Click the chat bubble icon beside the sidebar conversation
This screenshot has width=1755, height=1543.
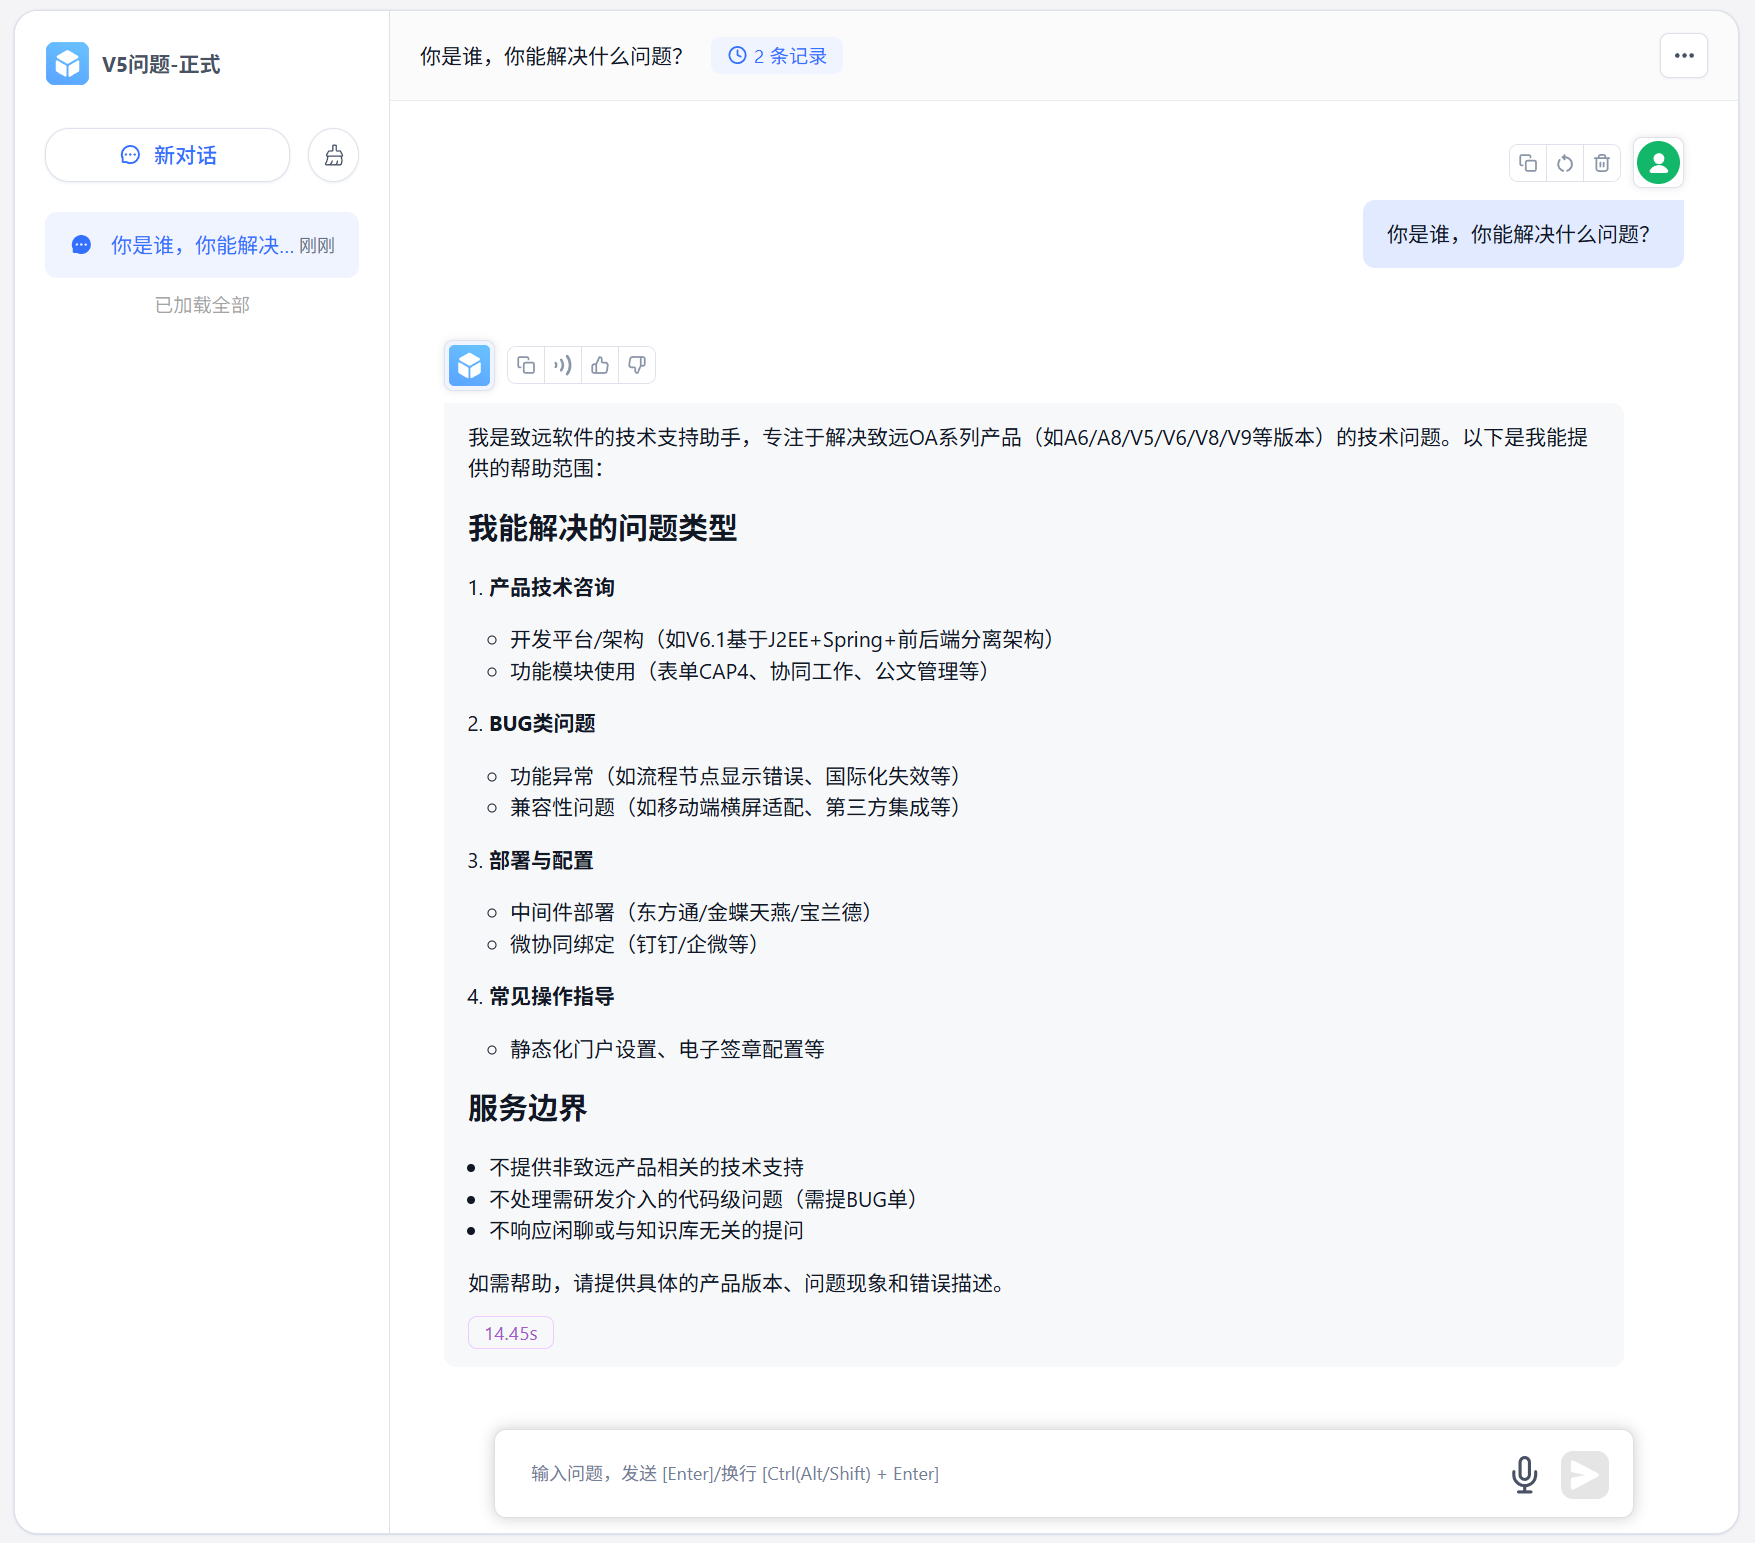click(82, 245)
